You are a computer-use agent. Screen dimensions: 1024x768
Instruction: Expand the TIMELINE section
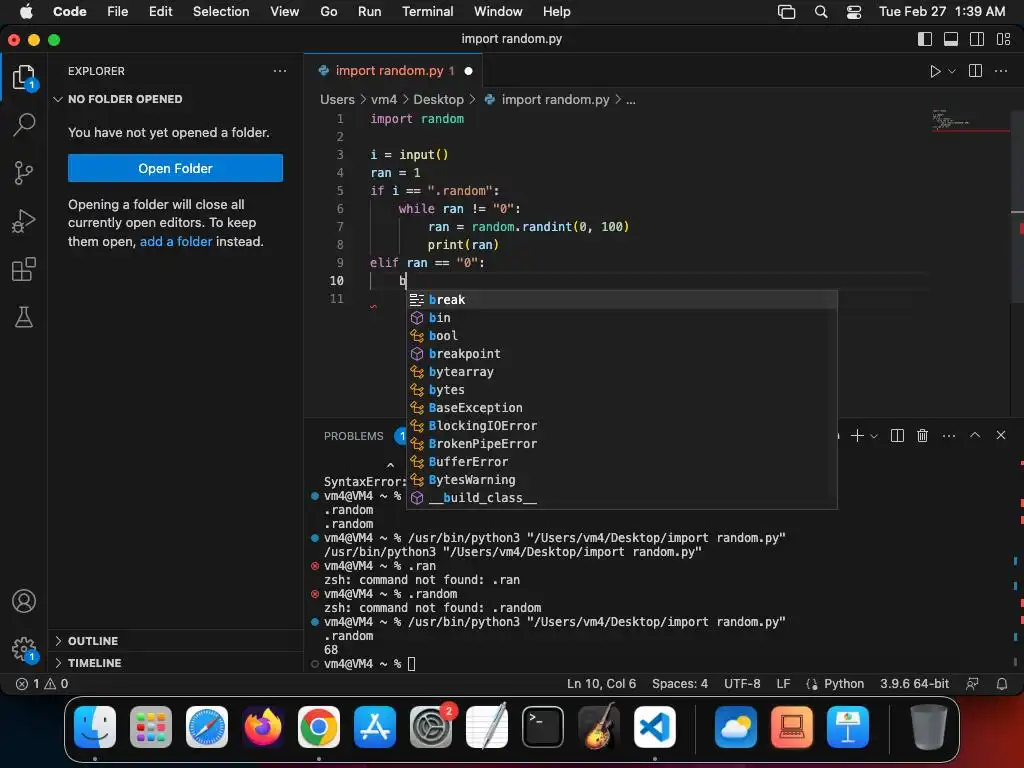(x=176, y=663)
